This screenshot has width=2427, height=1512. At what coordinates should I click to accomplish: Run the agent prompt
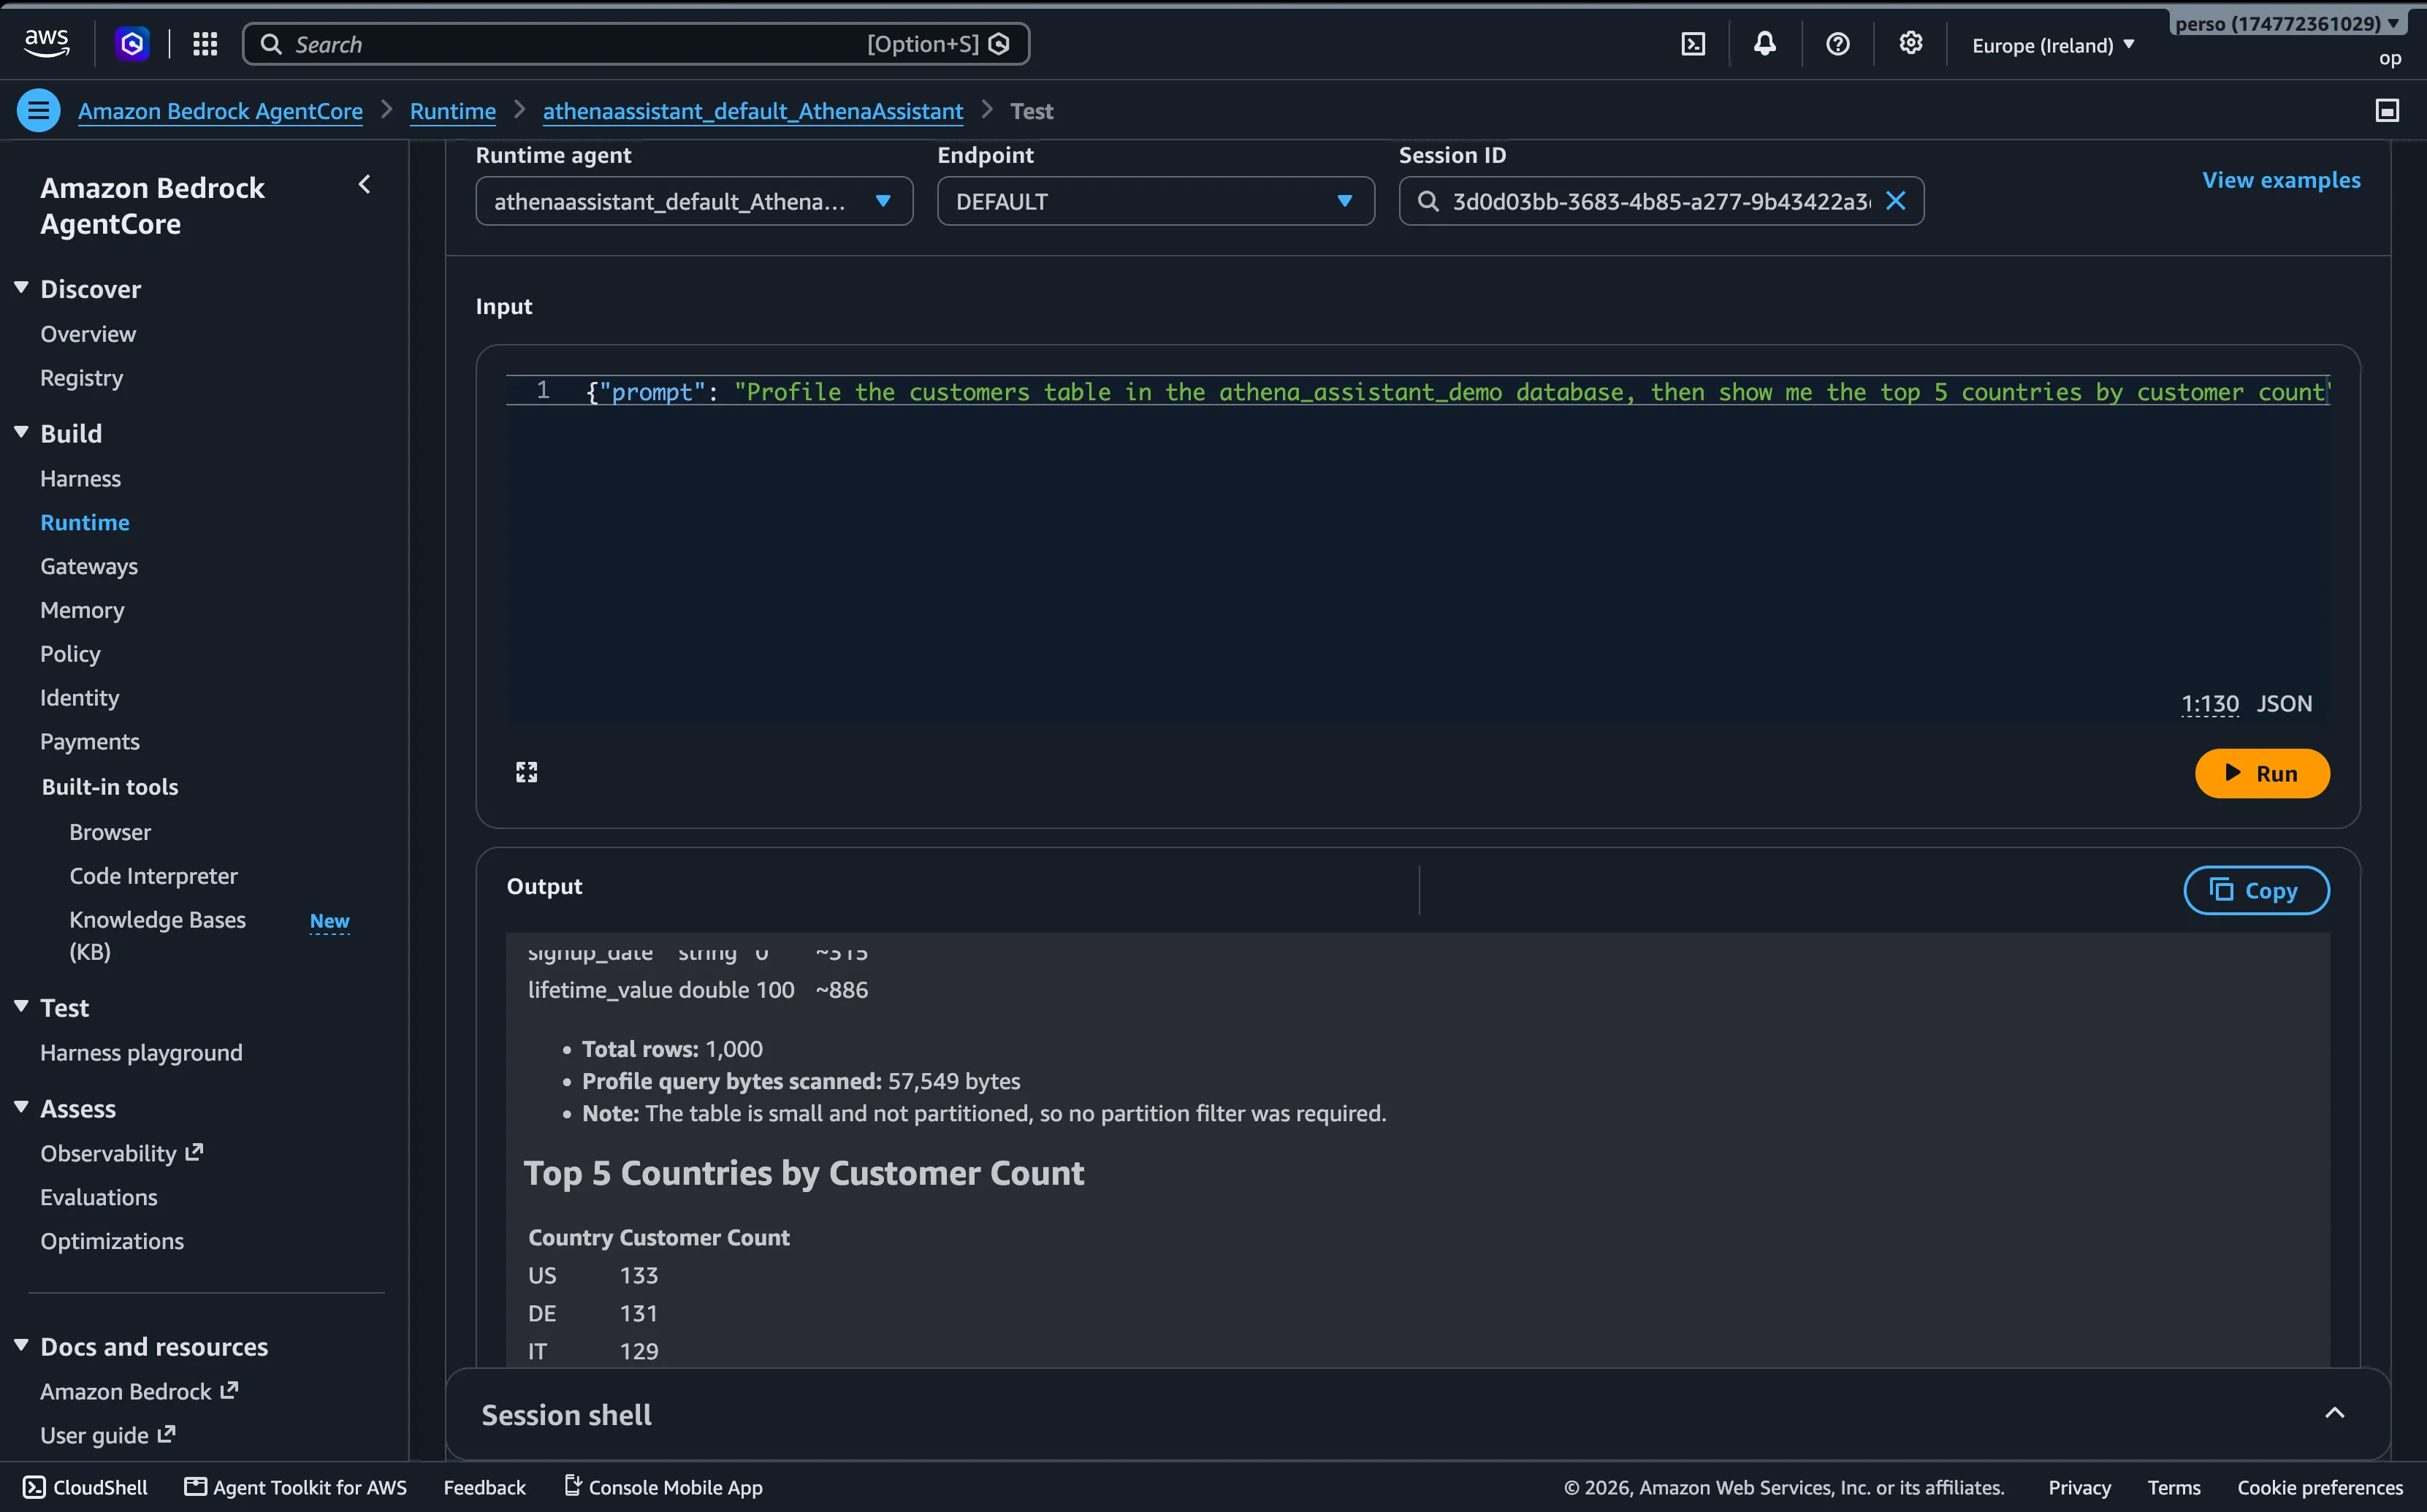(x=2262, y=773)
